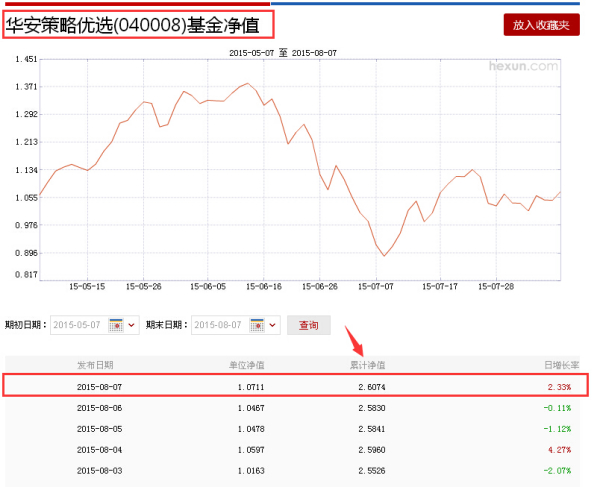The height and width of the screenshot is (487, 600).
Task: Click unit net value 1.0711
Action: click(x=251, y=387)
